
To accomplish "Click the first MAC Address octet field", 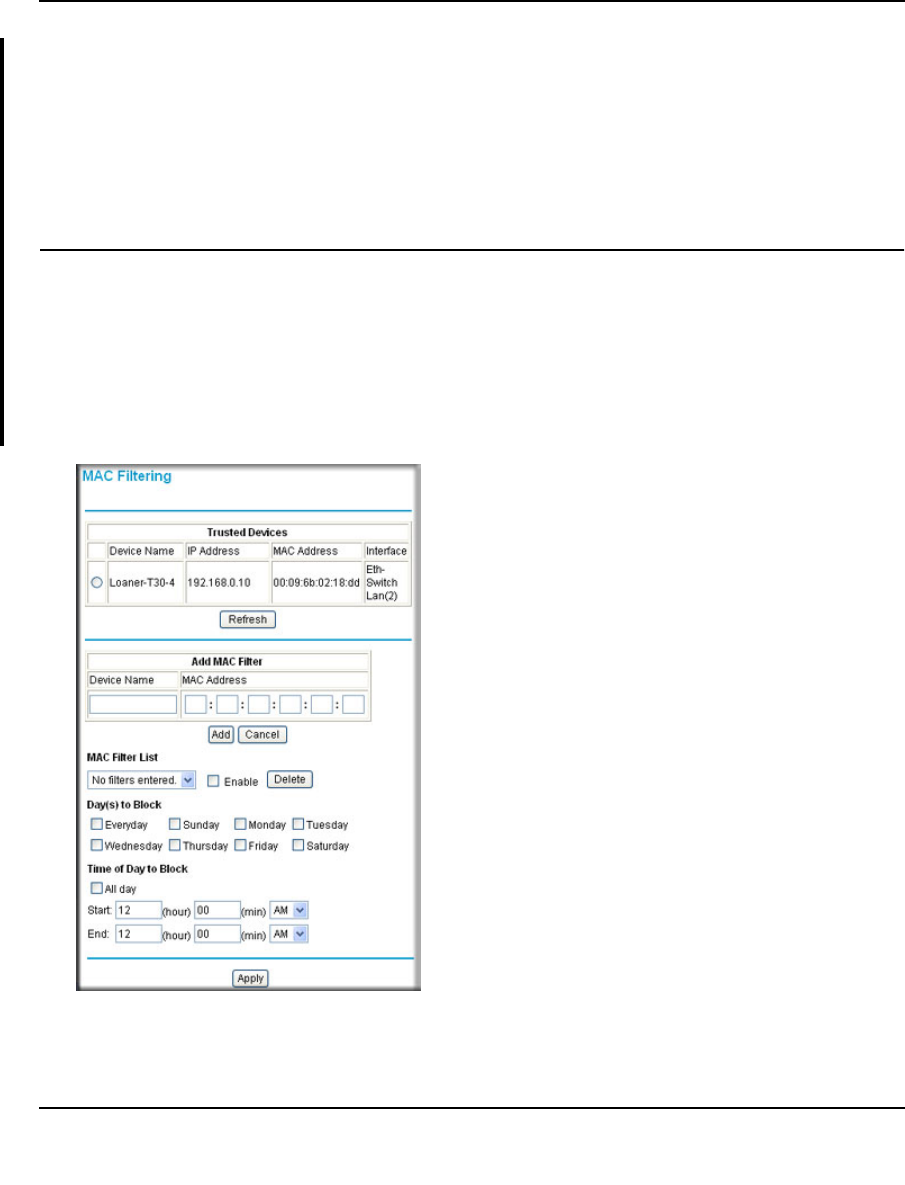I will point(196,704).
